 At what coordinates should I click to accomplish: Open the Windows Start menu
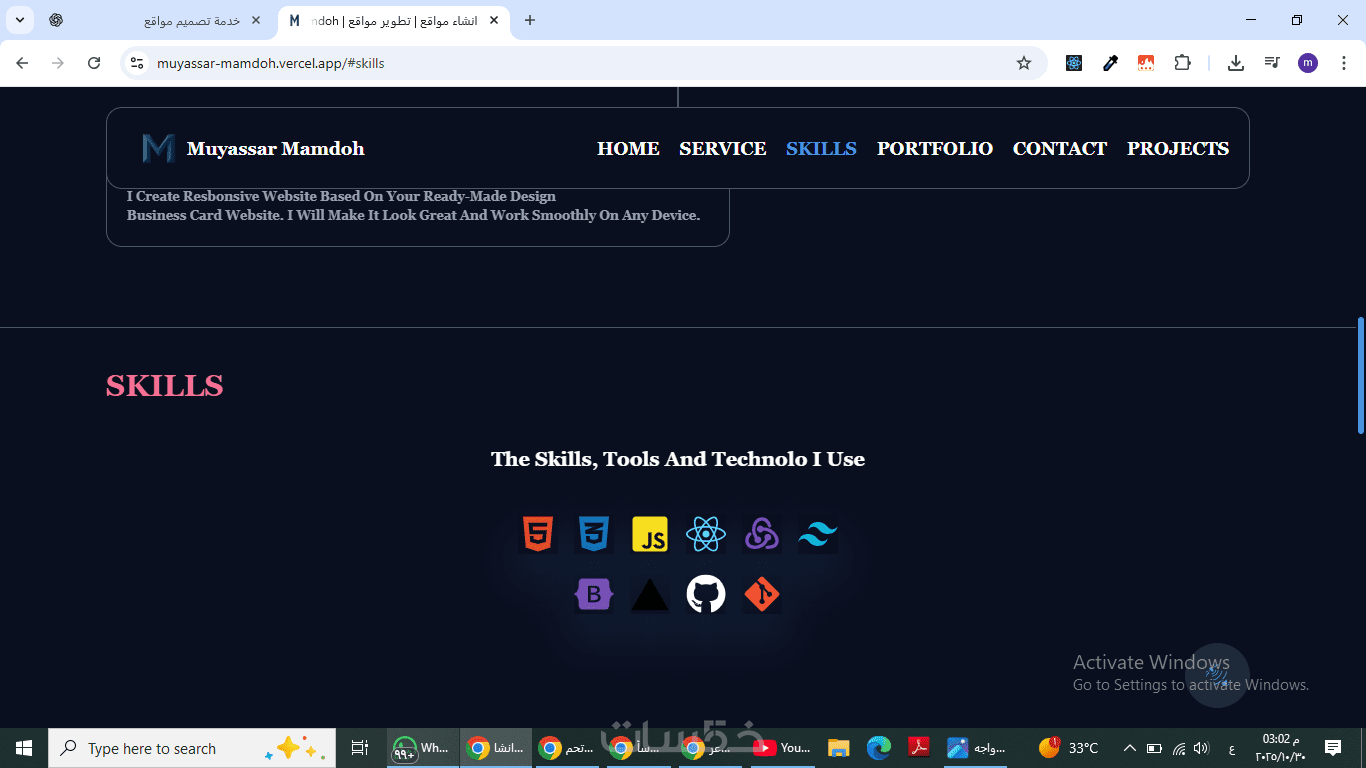tap(24, 748)
